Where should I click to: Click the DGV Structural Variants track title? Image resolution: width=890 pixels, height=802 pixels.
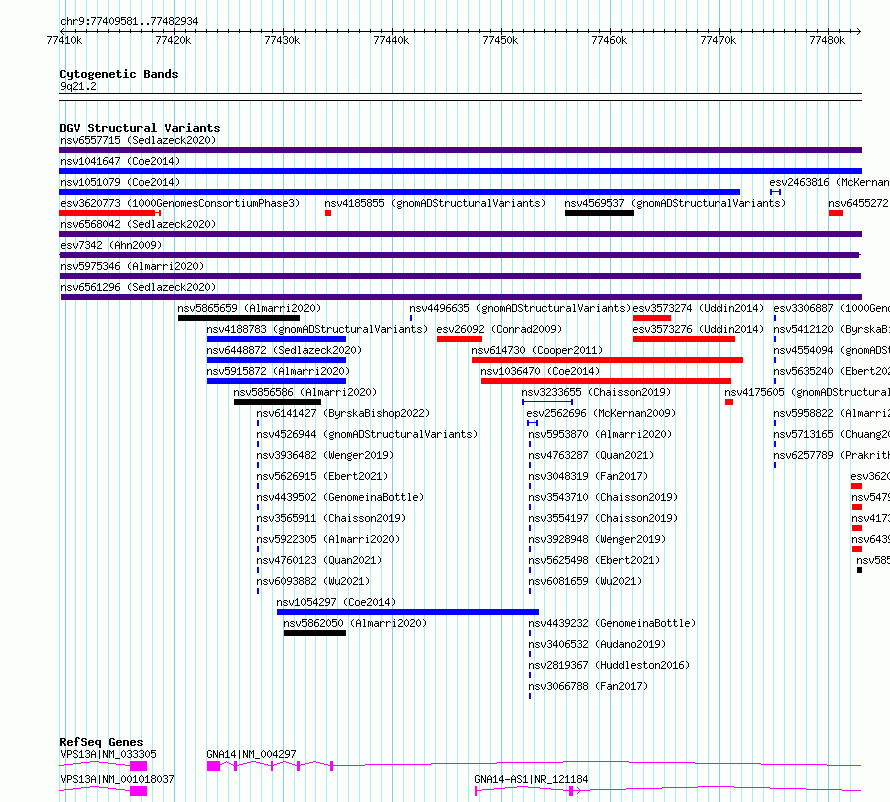tap(140, 128)
